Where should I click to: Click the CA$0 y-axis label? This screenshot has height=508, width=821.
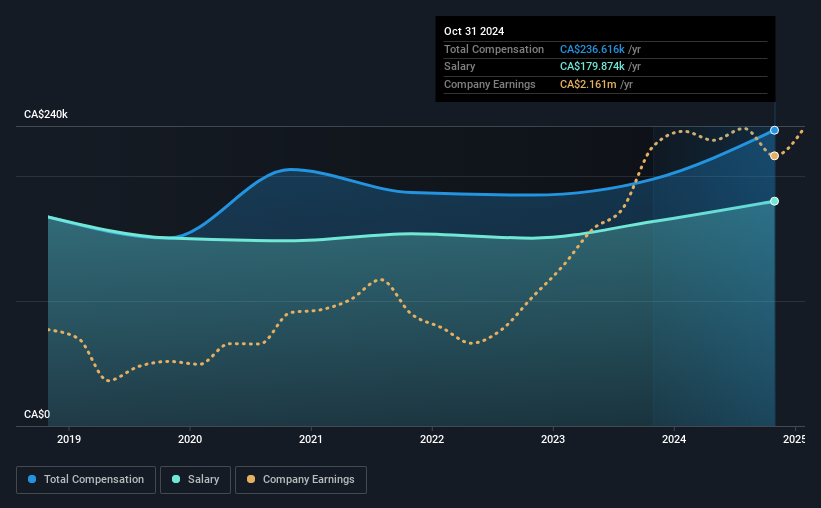[x=37, y=414]
